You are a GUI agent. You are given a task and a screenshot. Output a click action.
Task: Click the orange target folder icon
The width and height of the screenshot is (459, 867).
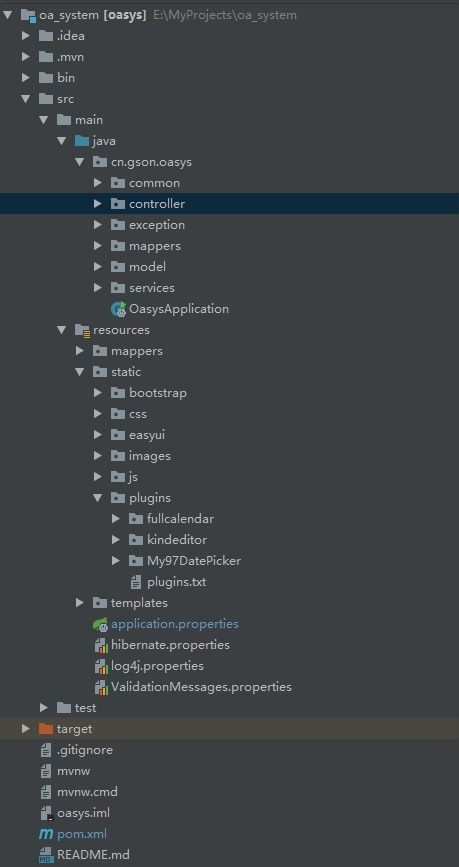(x=46, y=729)
